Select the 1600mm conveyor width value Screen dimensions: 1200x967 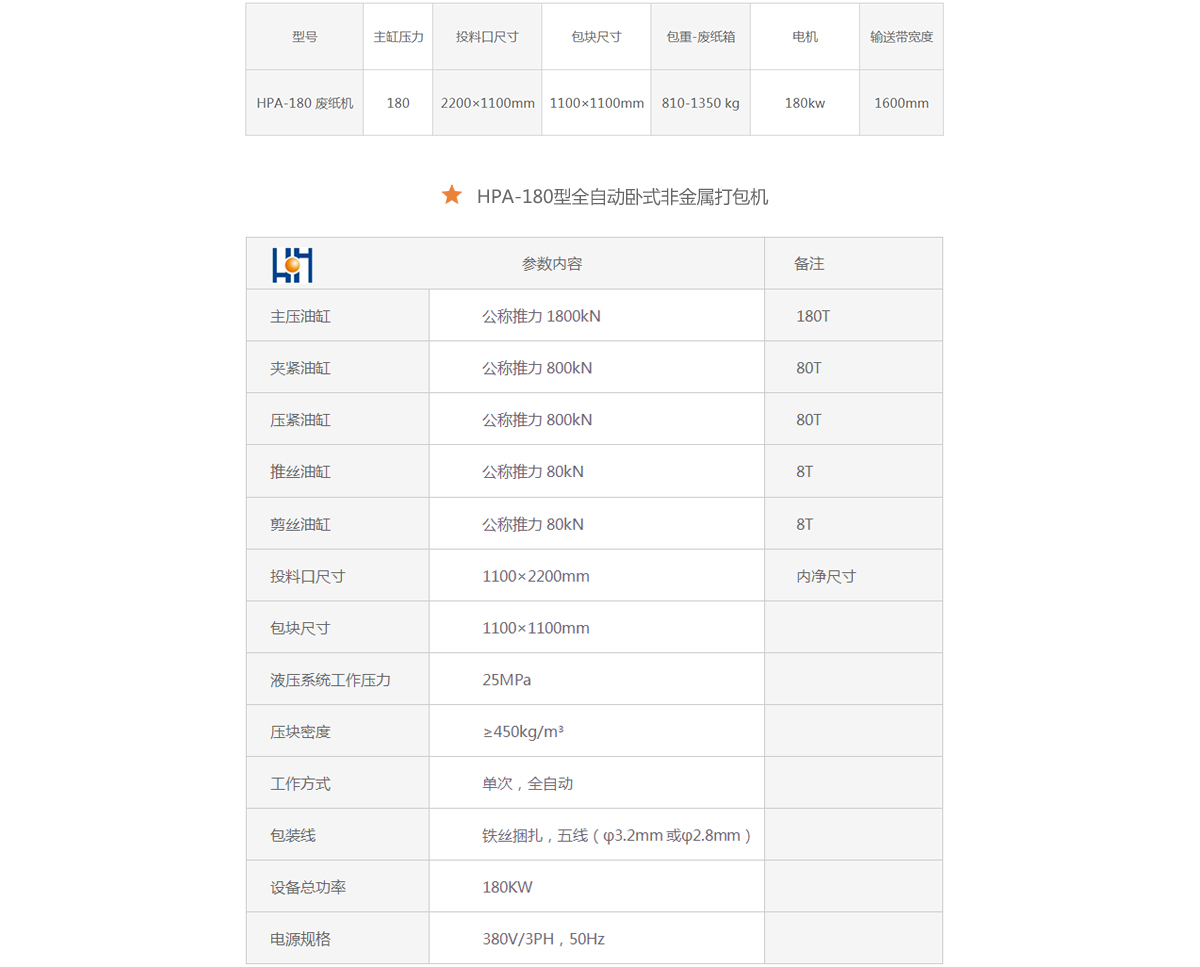pos(901,103)
